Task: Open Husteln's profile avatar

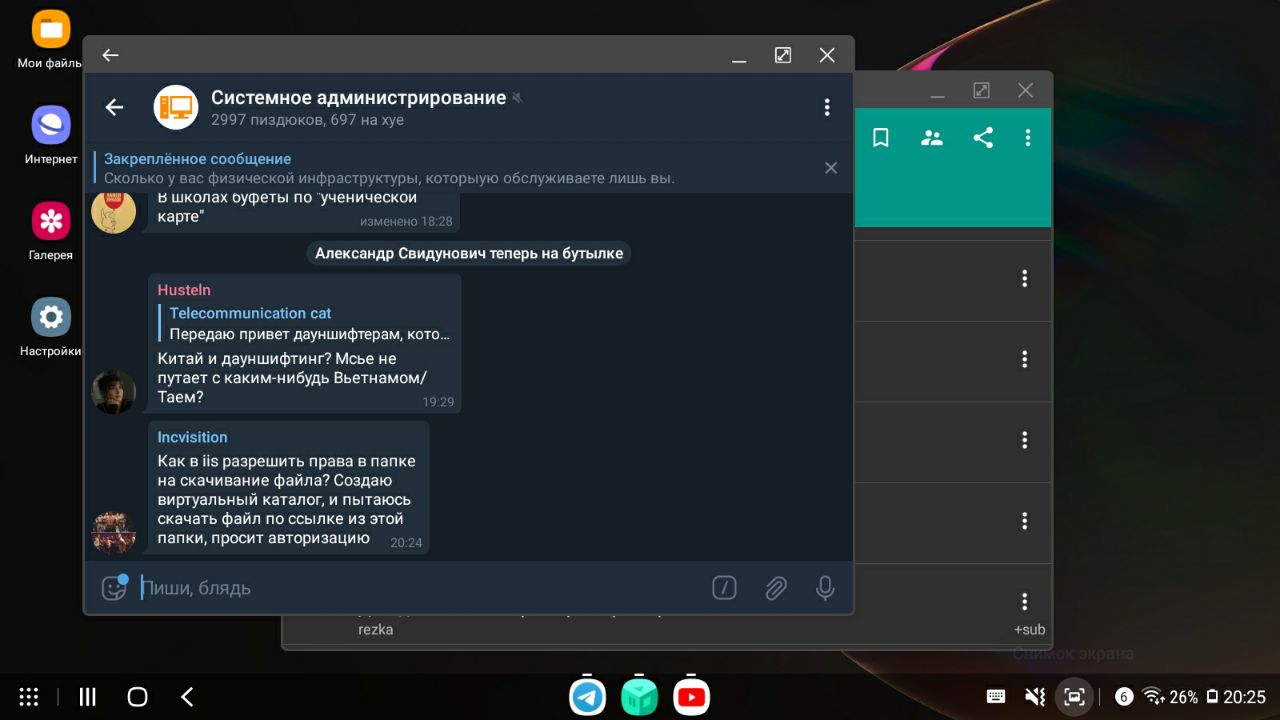Action: click(x=113, y=392)
